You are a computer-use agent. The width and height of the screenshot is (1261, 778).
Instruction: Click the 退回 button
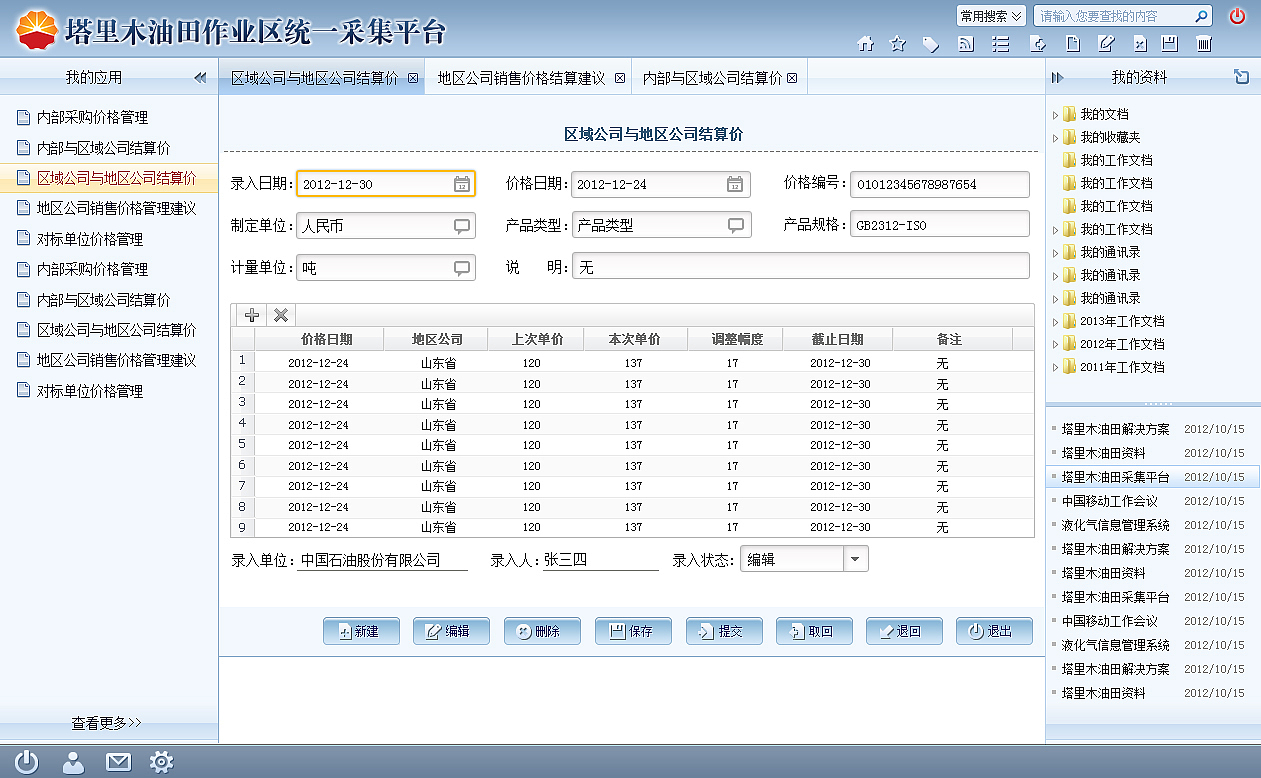point(904,631)
